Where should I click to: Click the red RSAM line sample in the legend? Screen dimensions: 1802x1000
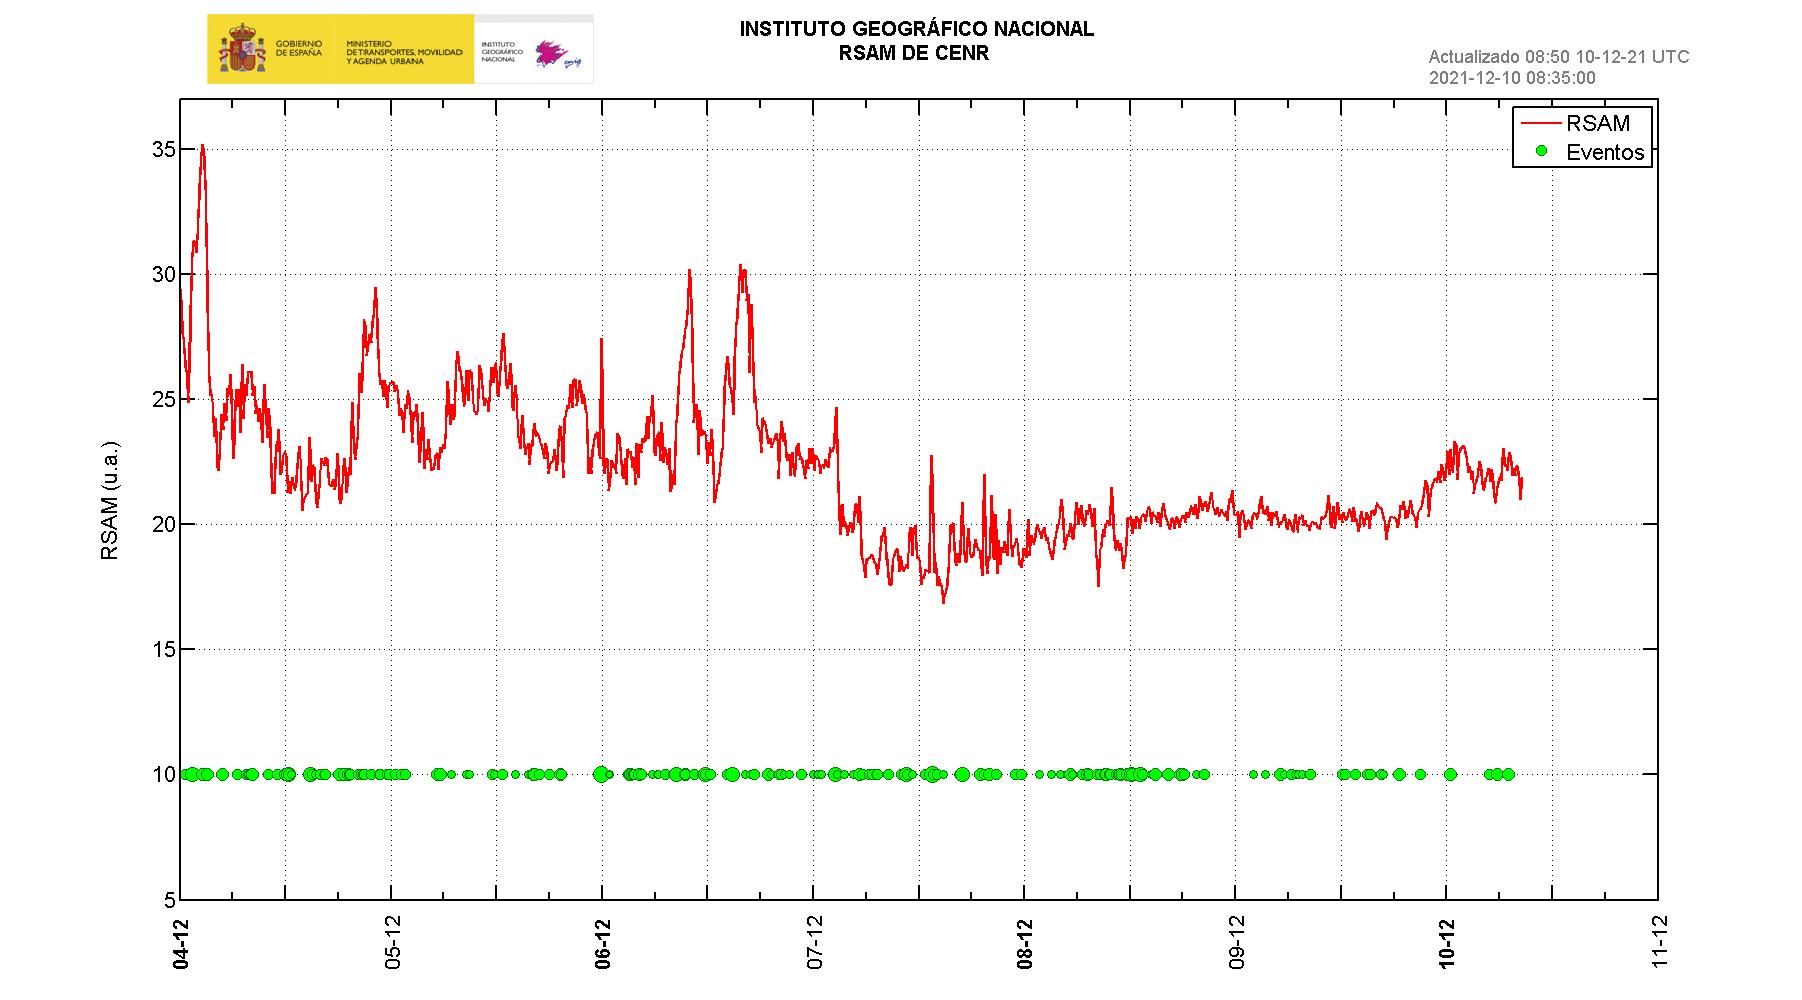click(x=1540, y=123)
